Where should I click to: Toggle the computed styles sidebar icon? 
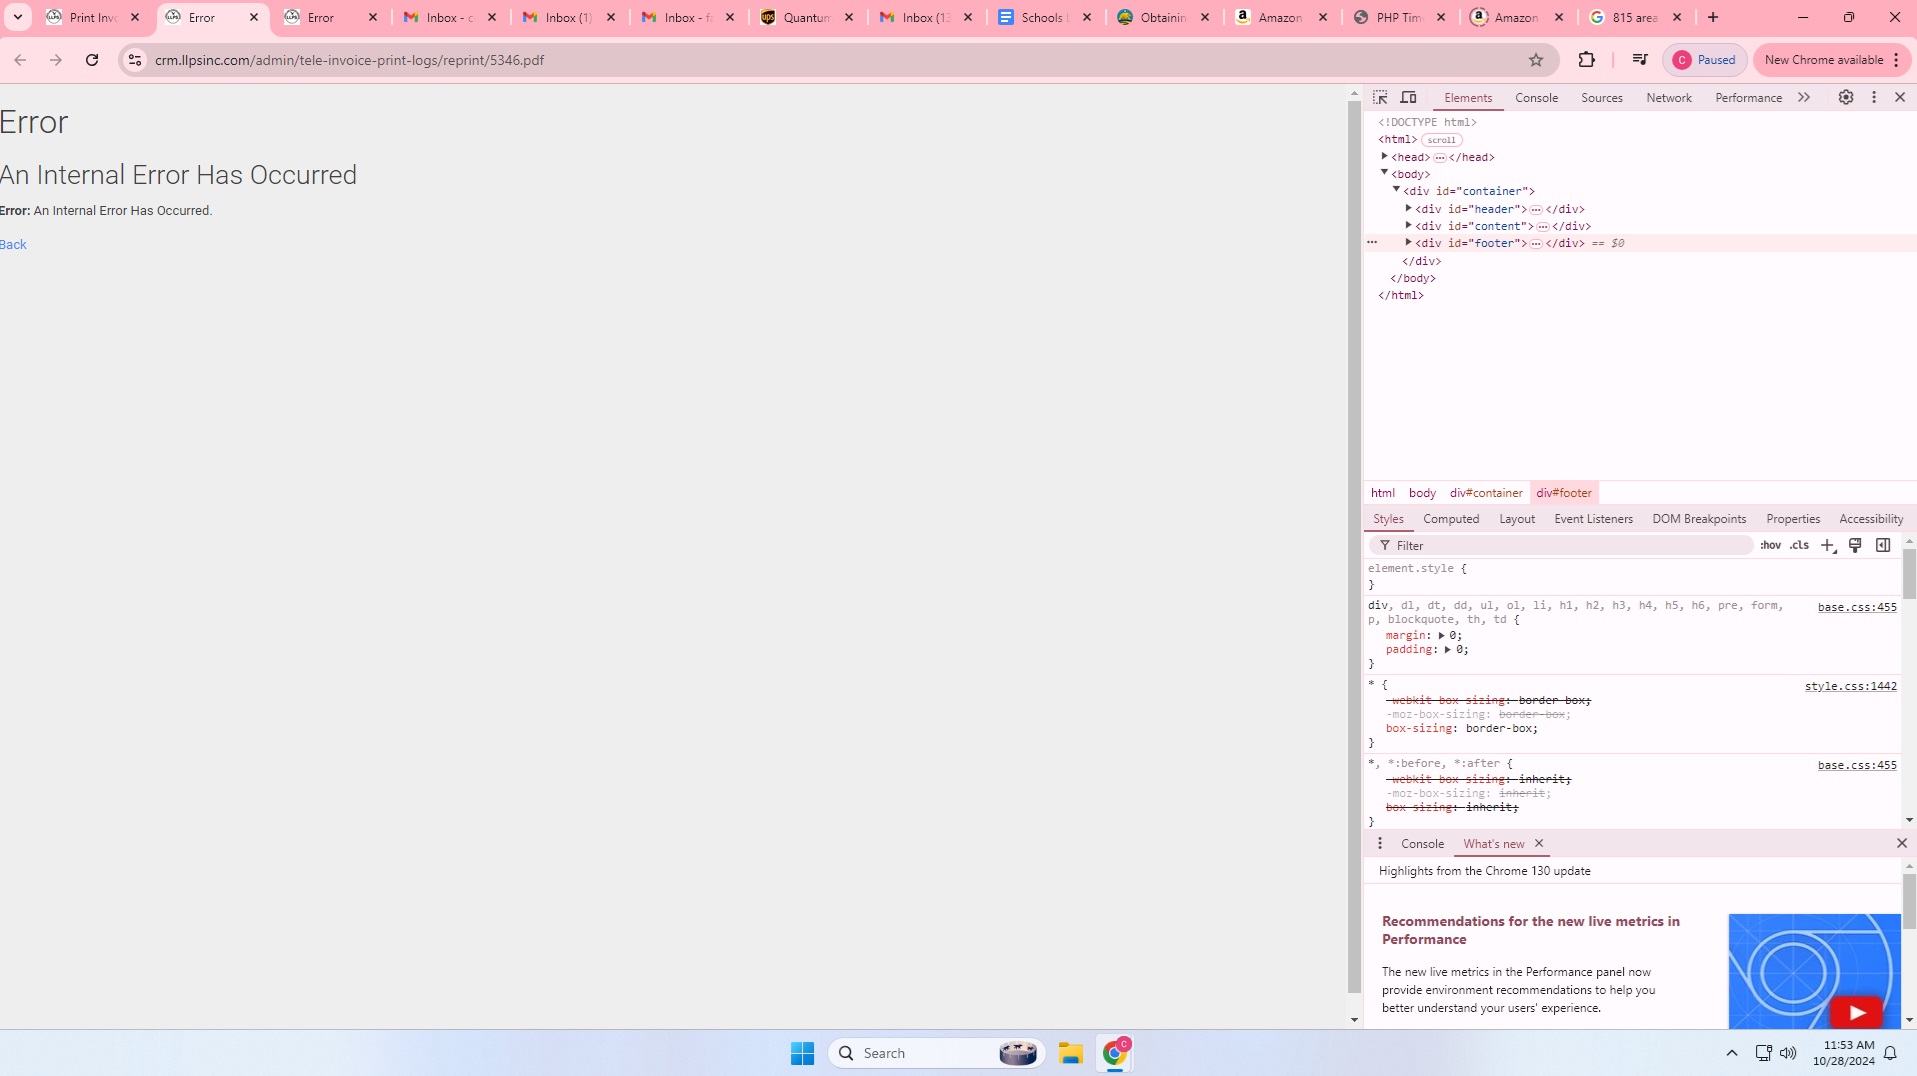(x=1883, y=545)
